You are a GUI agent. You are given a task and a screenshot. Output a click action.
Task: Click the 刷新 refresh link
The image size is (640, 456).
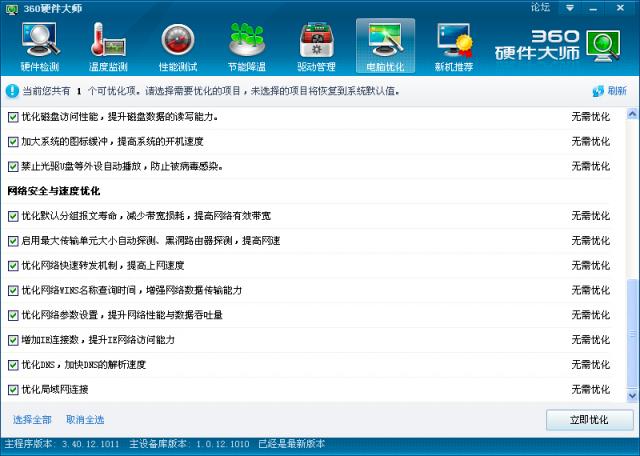pyautogui.click(x=609, y=91)
